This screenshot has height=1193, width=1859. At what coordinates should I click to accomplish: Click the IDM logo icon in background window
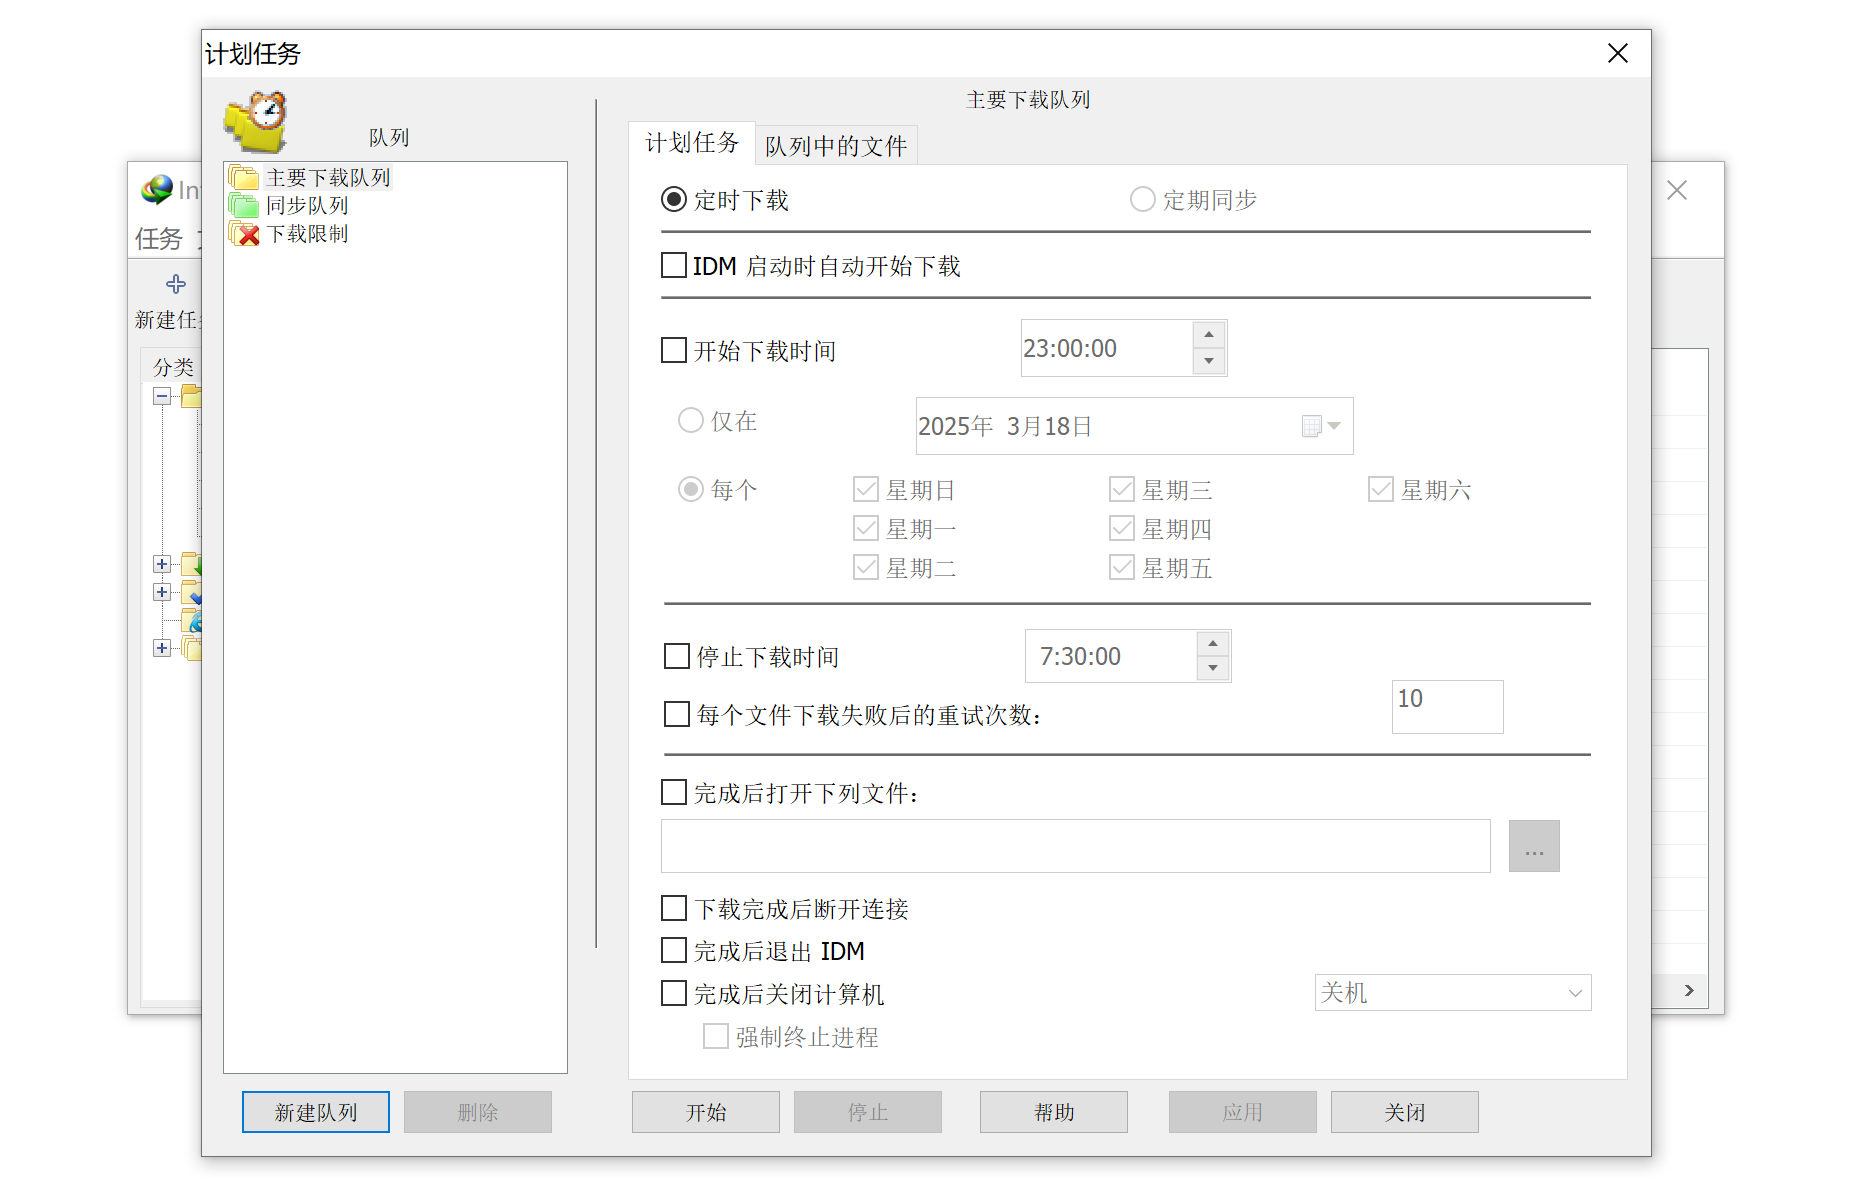coord(157,189)
